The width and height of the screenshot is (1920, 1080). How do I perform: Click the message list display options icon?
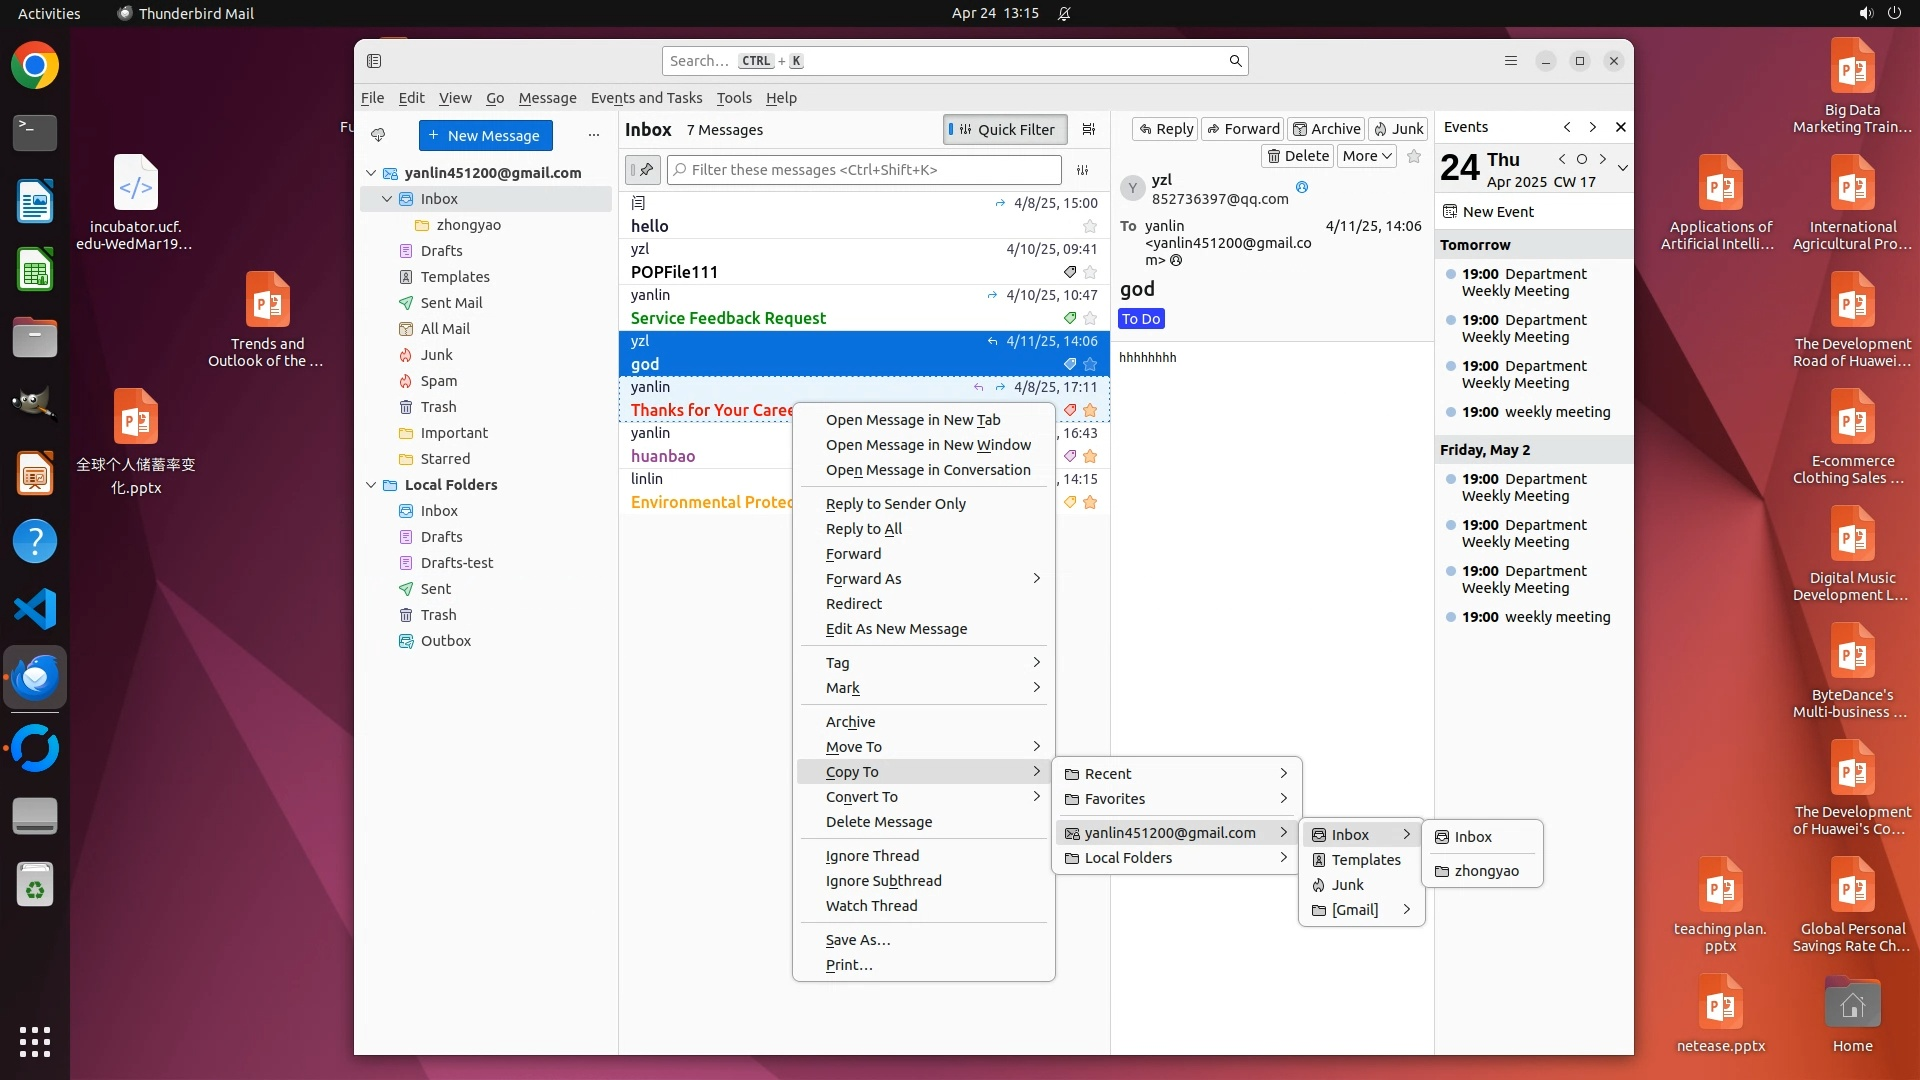tap(1089, 129)
